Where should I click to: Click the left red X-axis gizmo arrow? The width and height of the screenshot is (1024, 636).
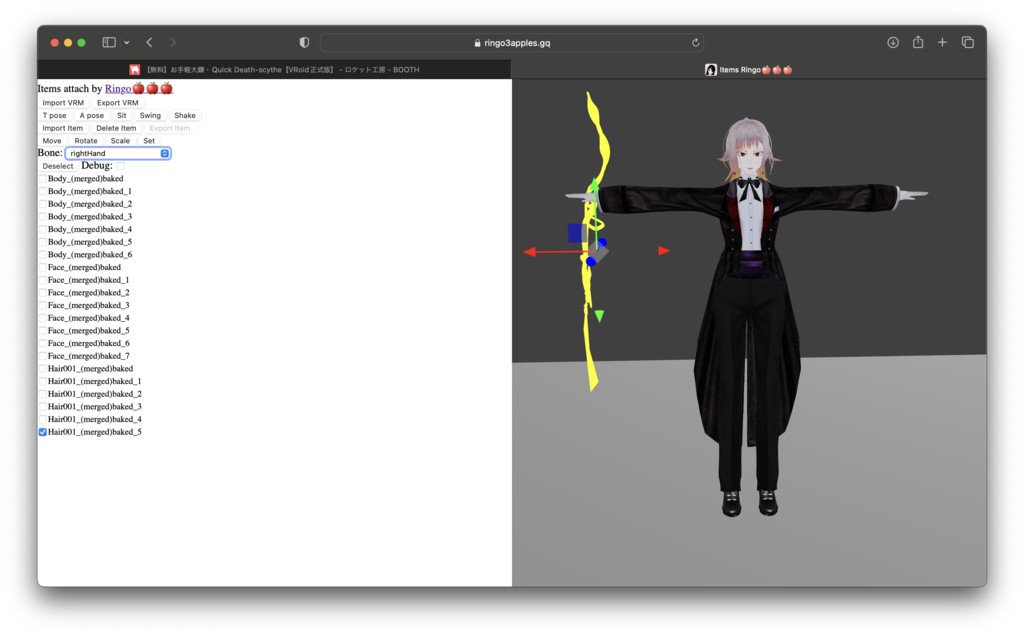click(x=530, y=251)
